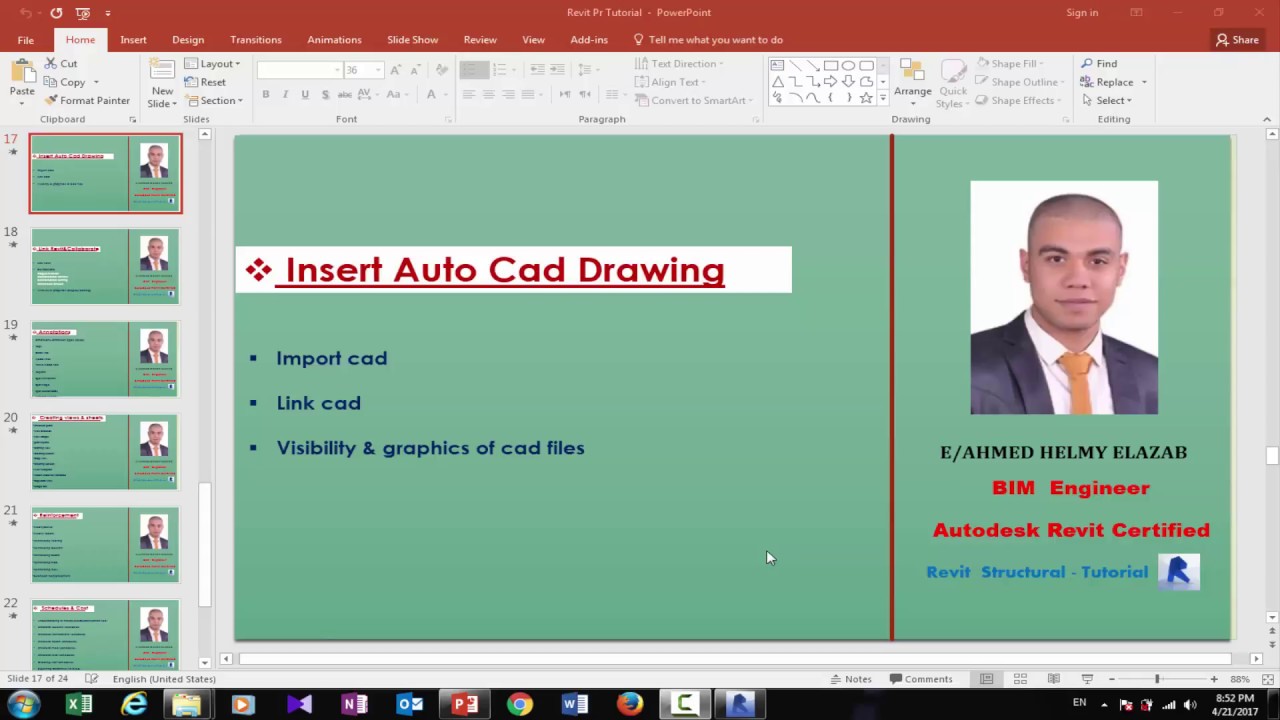Toggle the Comments pane
The image size is (1280, 720).
pos(921,679)
